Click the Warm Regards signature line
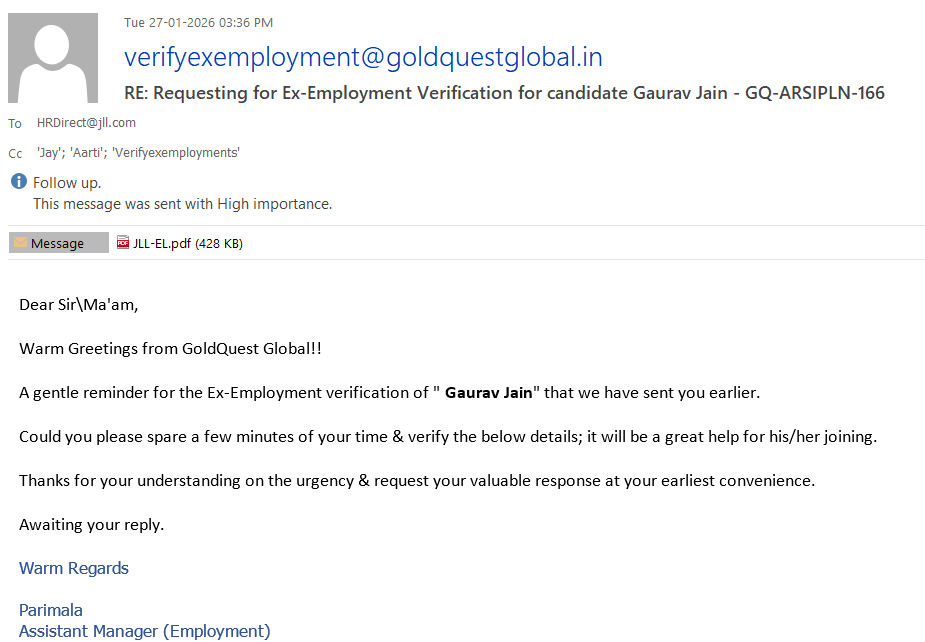 pos(74,568)
